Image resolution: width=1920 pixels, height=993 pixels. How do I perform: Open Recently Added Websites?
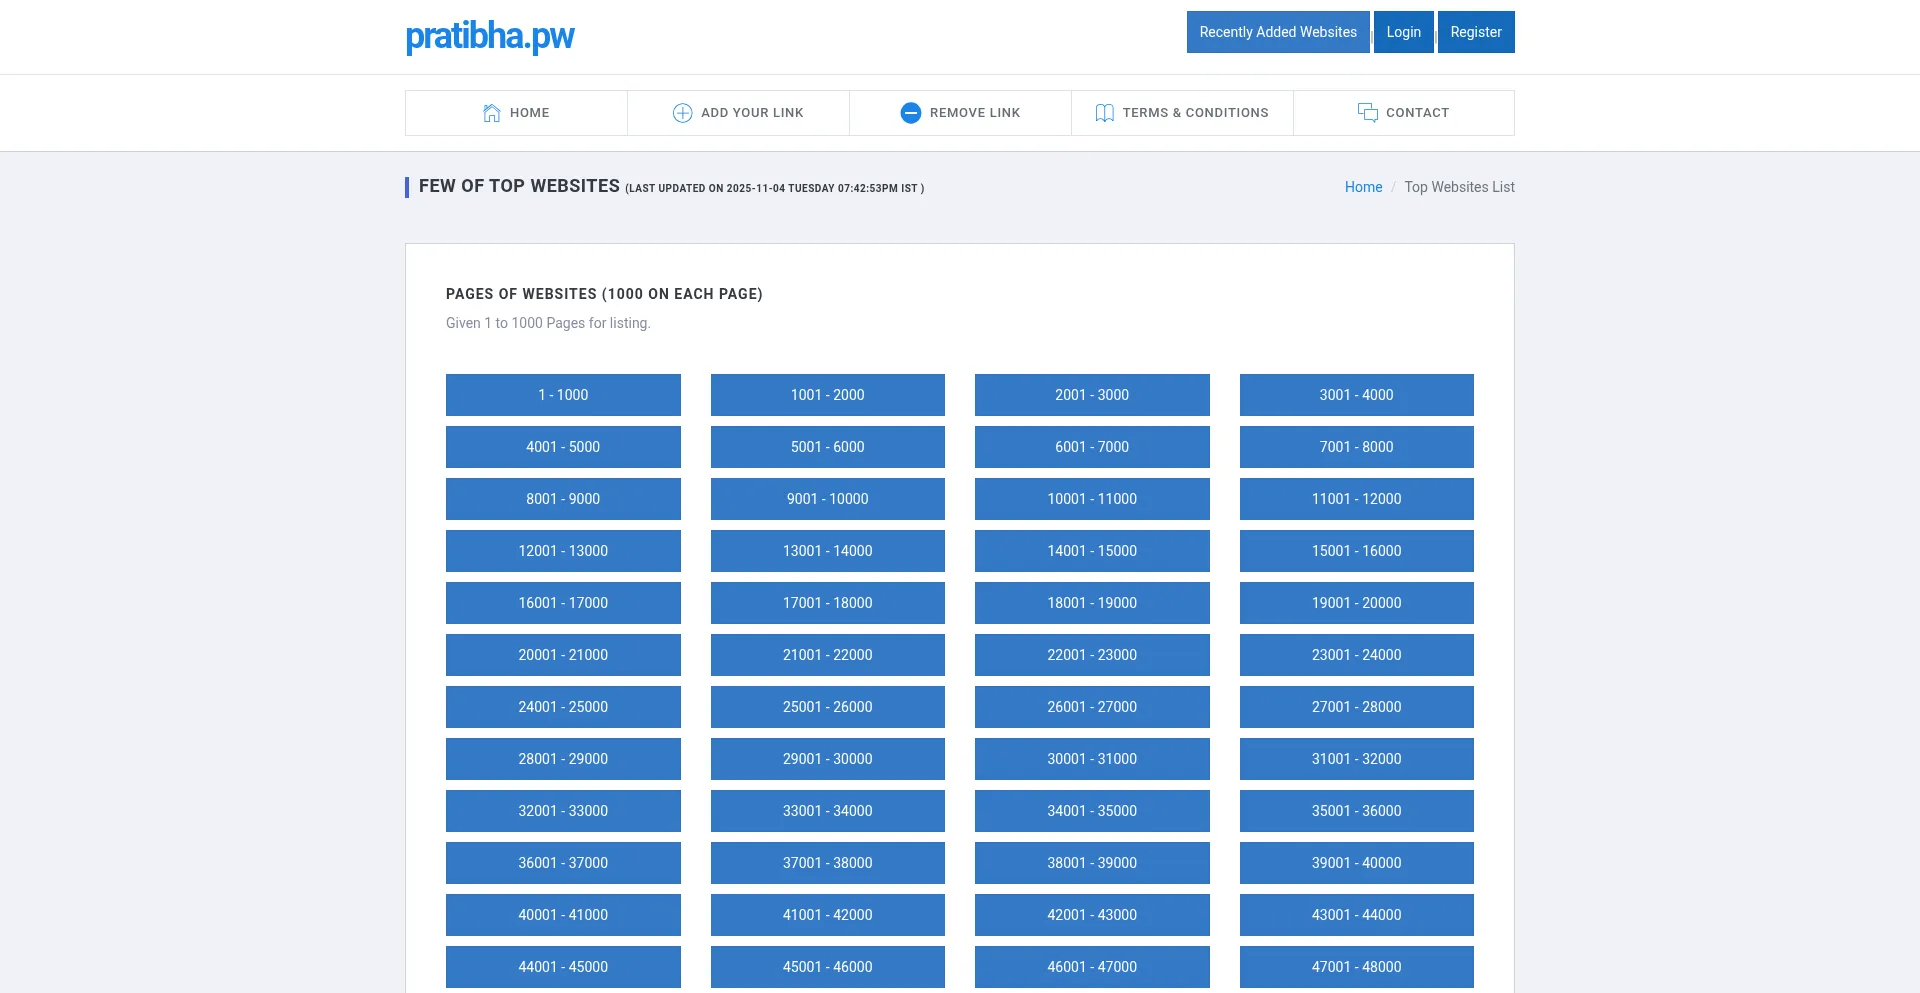click(1277, 32)
